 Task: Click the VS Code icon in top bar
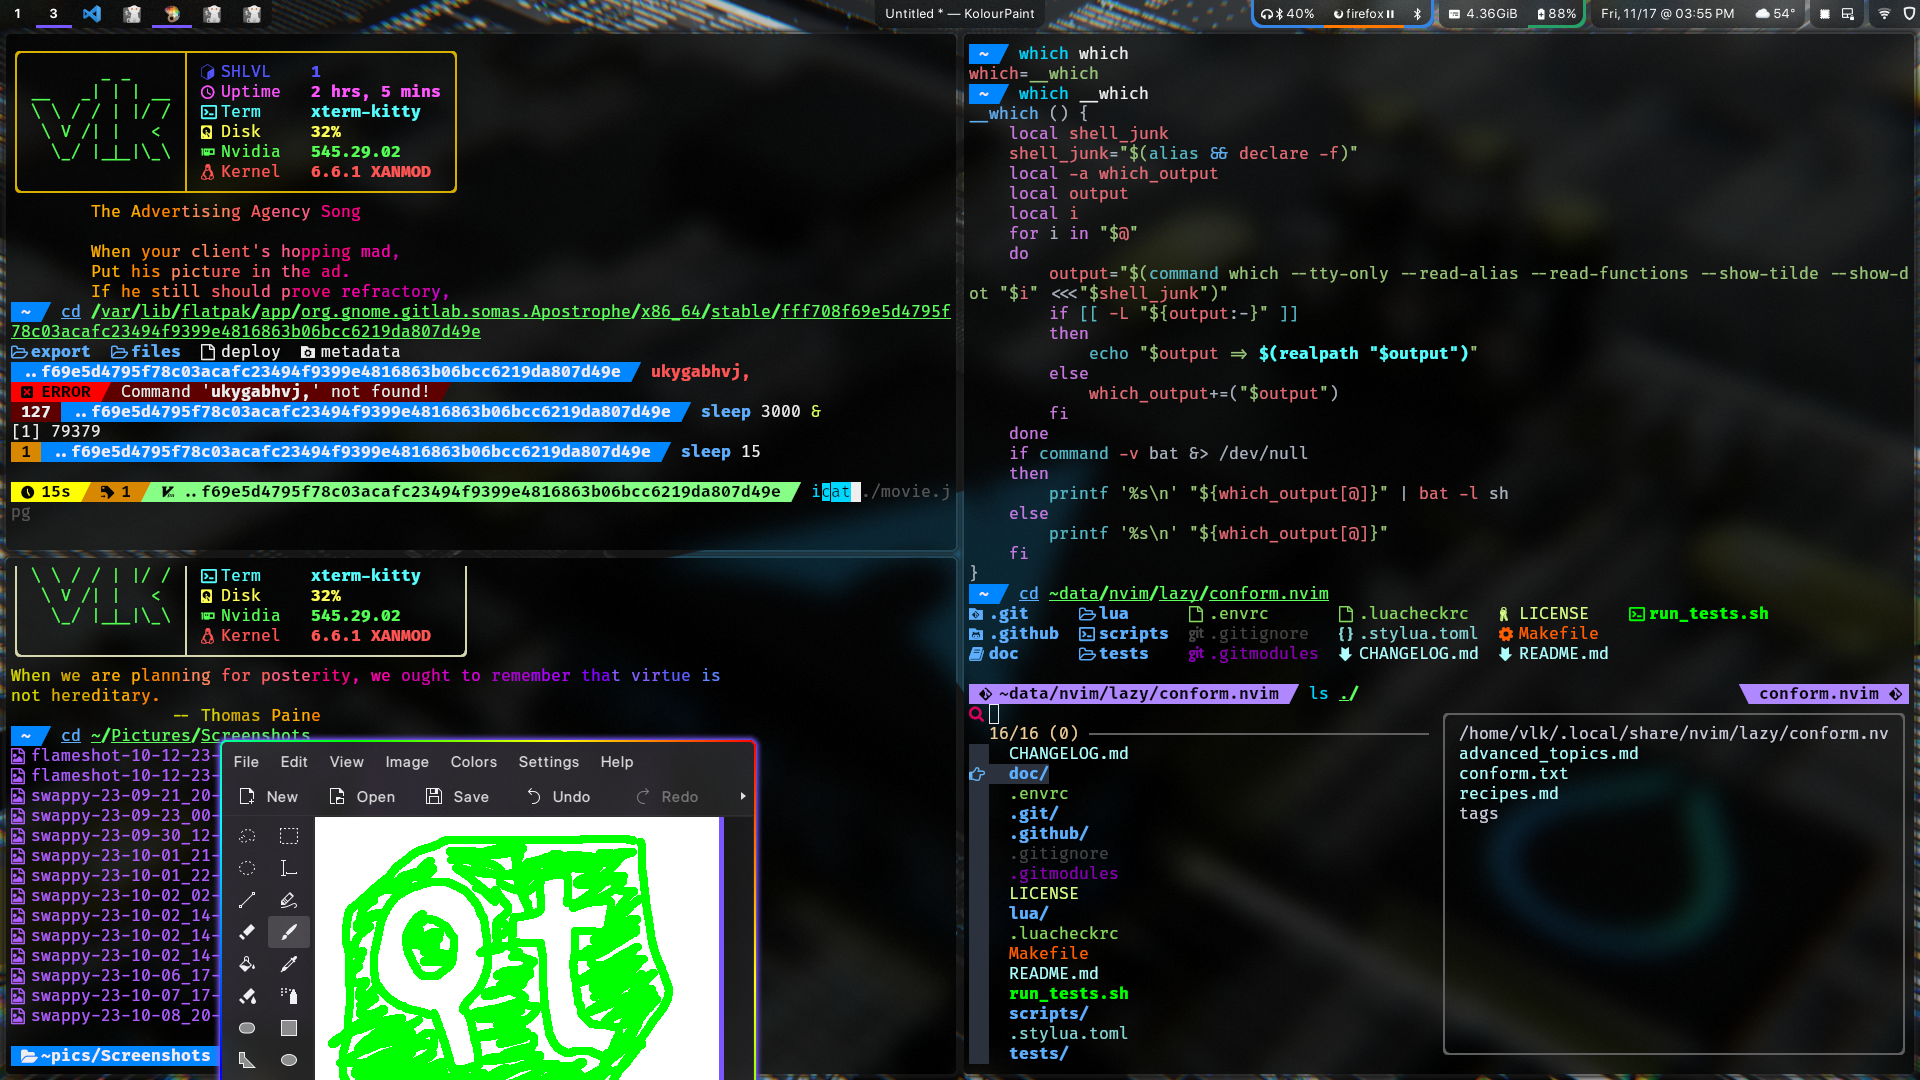[x=92, y=14]
